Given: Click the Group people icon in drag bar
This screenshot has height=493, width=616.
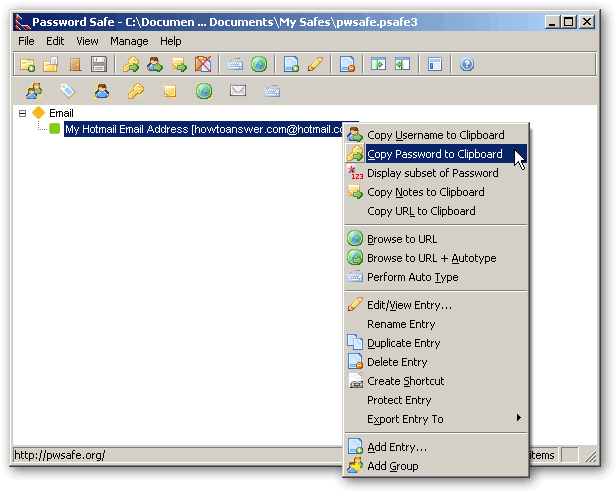Looking at the screenshot, I should (x=35, y=91).
